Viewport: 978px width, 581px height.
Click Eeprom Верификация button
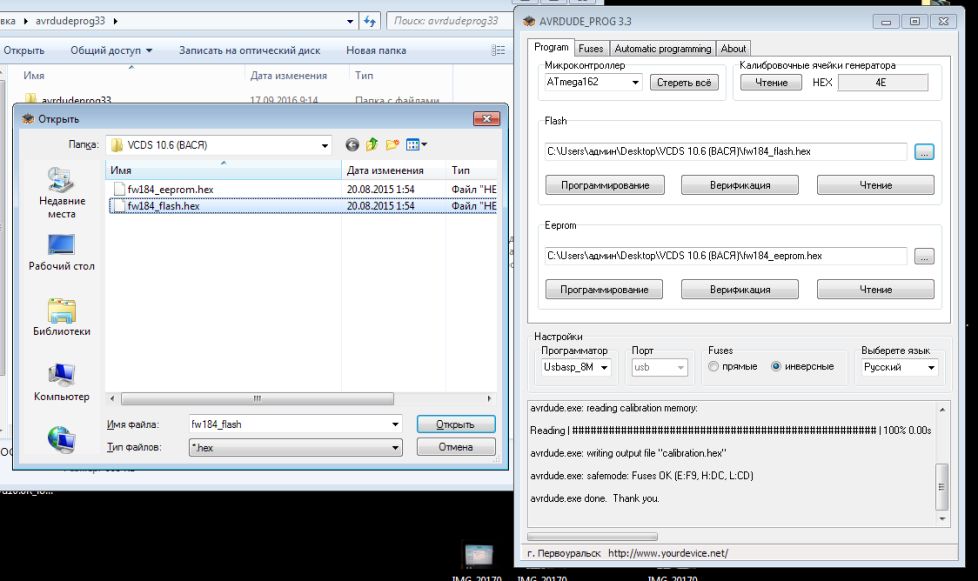[x=740, y=289]
